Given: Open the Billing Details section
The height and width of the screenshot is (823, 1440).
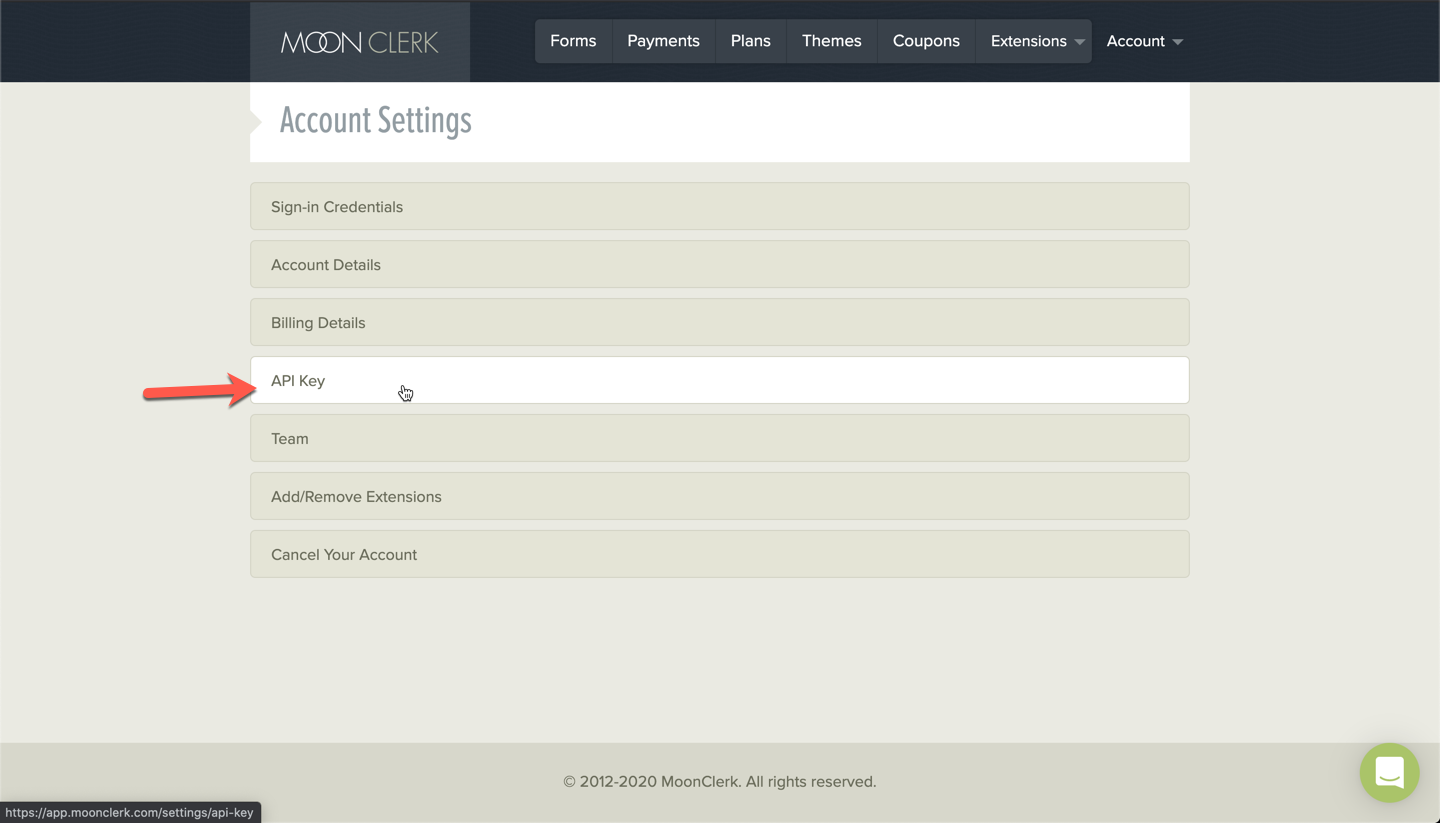Looking at the screenshot, I should pyautogui.click(x=720, y=322).
